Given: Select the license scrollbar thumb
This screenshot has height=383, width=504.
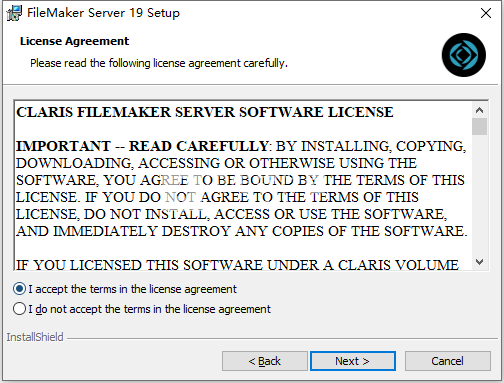Looking at the screenshot, I should [x=480, y=126].
